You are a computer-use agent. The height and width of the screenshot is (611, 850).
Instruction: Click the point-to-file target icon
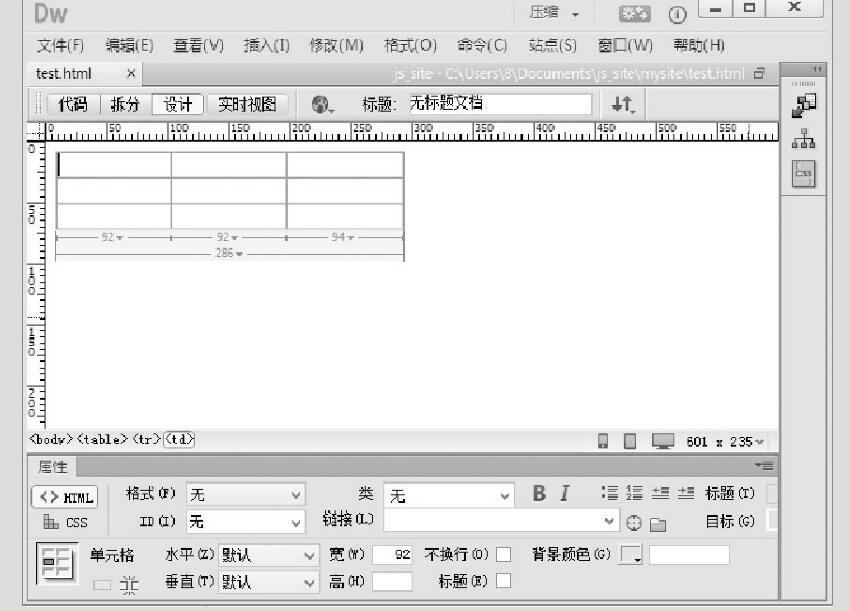click(x=634, y=523)
